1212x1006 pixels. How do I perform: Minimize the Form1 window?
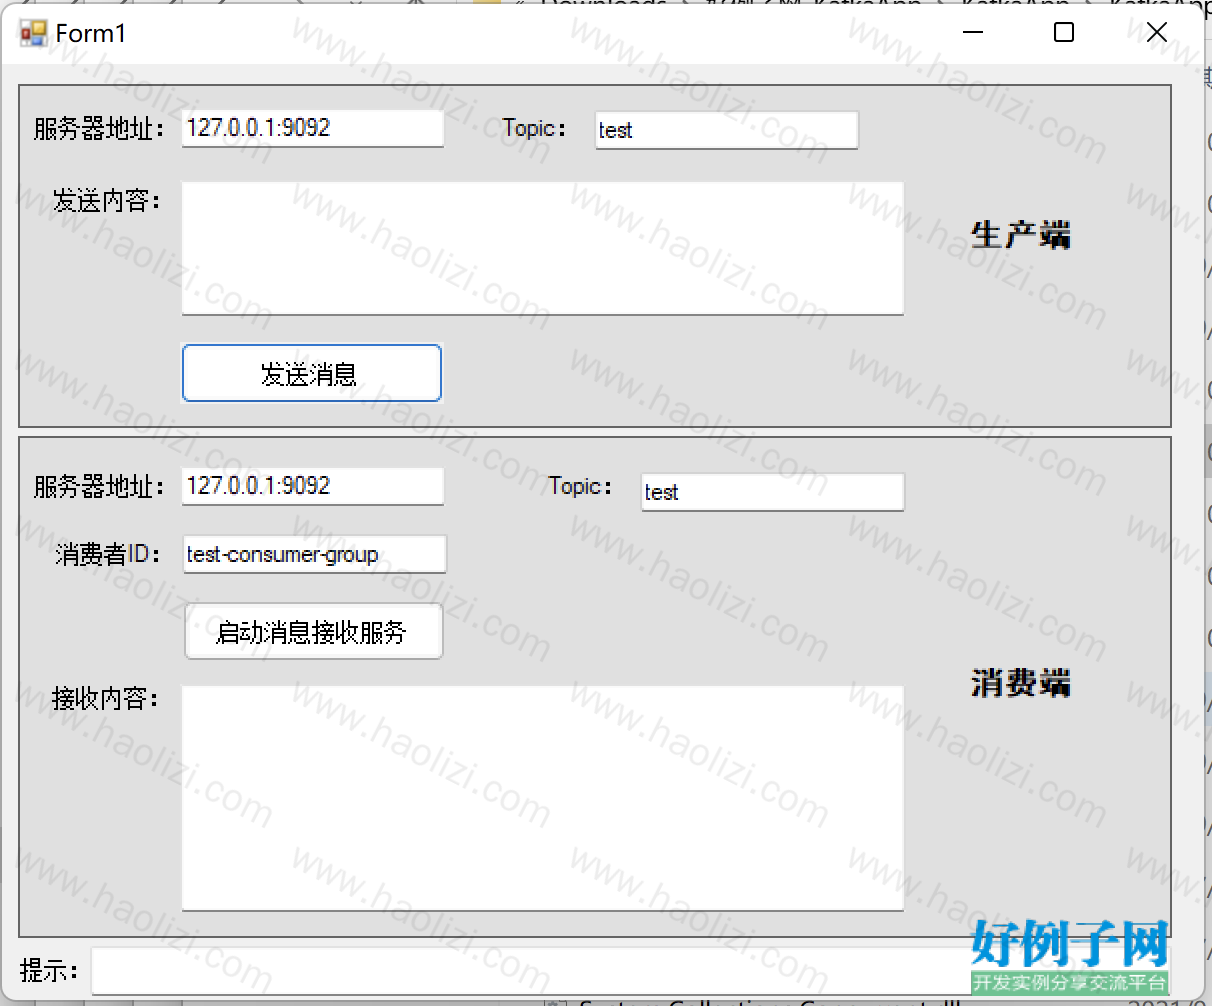tap(973, 33)
